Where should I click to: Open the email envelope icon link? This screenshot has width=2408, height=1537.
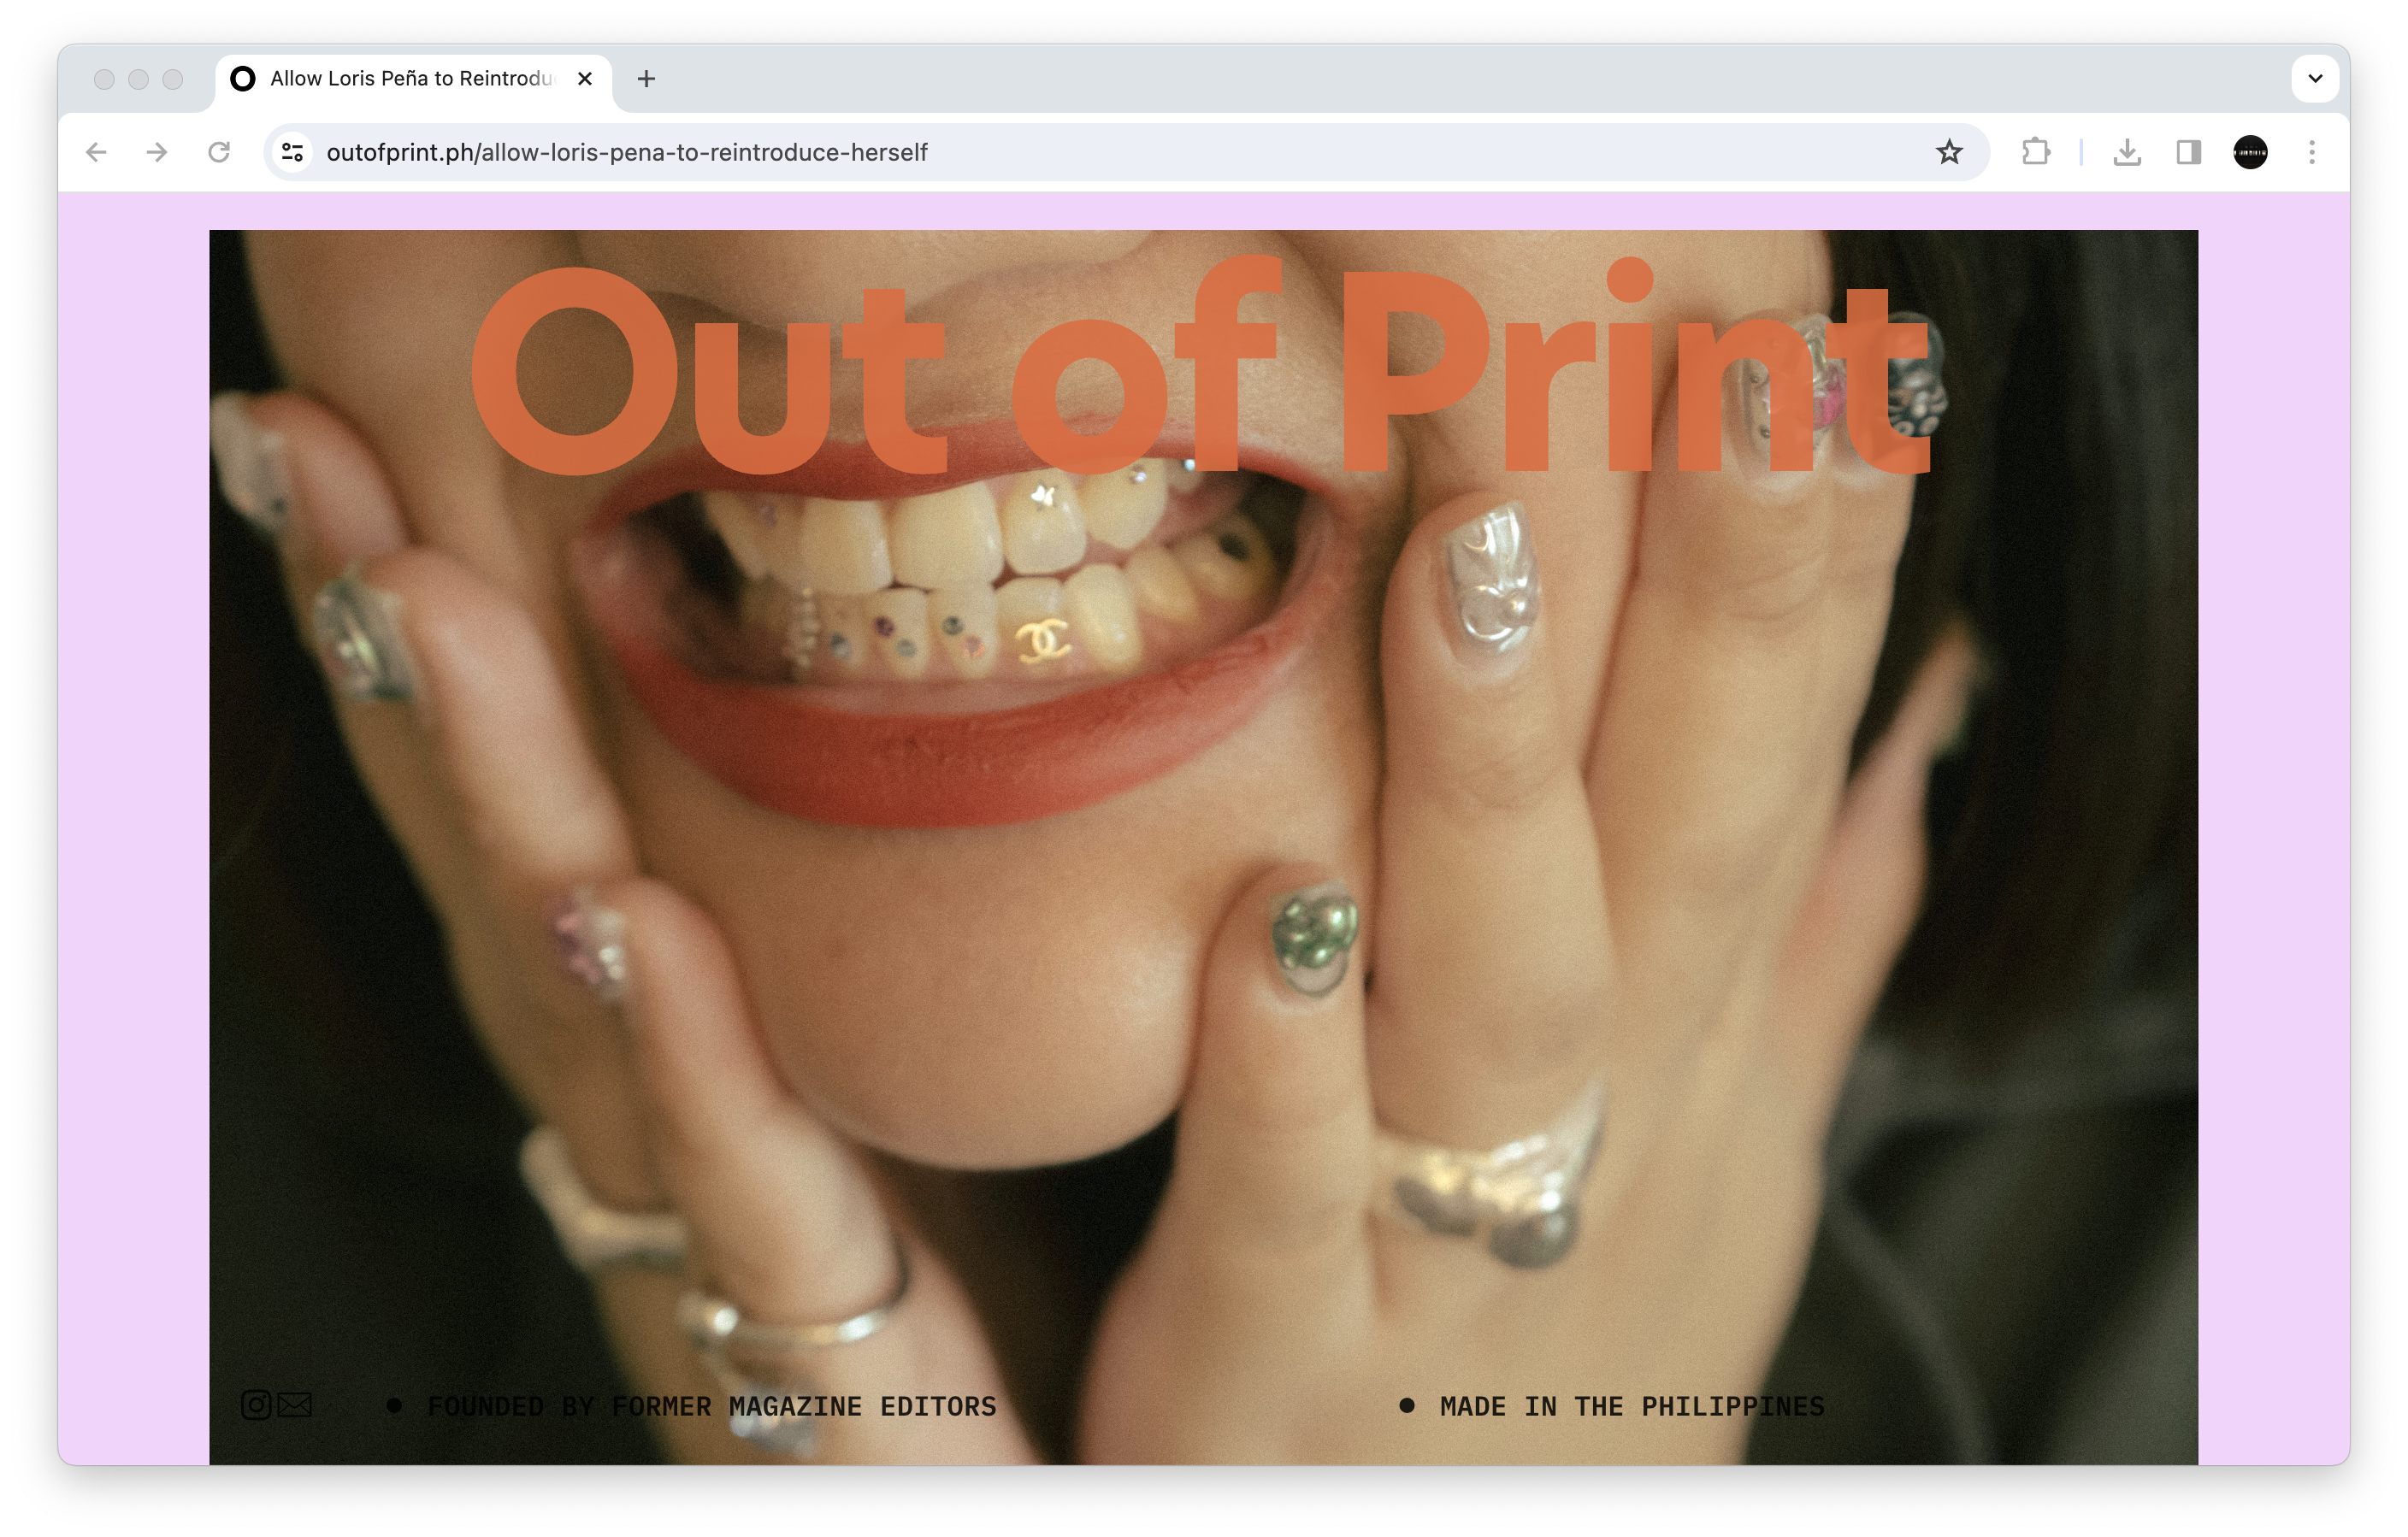click(x=295, y=1405)
